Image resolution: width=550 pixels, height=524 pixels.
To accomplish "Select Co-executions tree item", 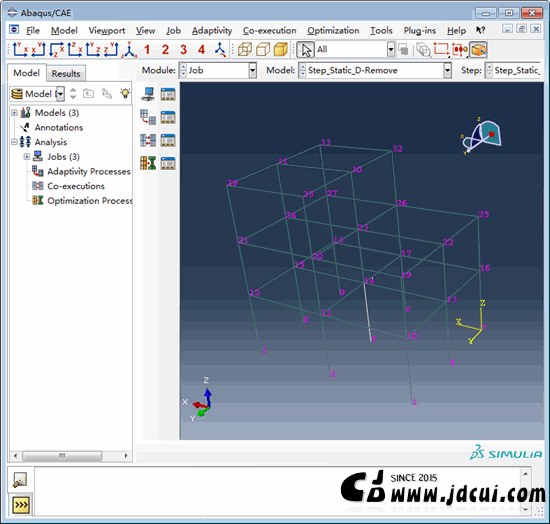I will pos(76,186).
